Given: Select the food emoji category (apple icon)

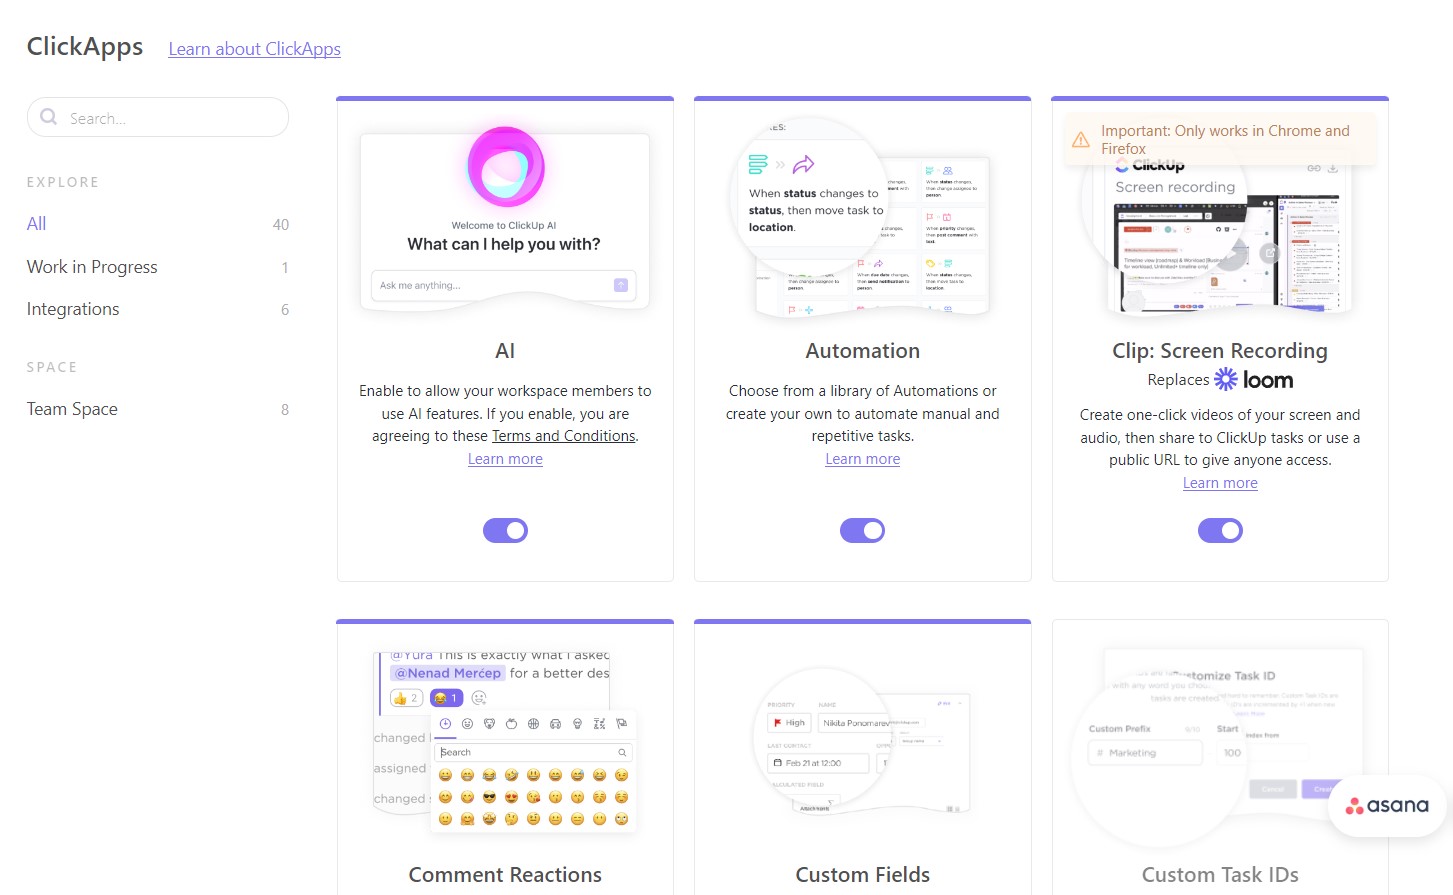Looking at the screenshot, I should tap(511, 724).
